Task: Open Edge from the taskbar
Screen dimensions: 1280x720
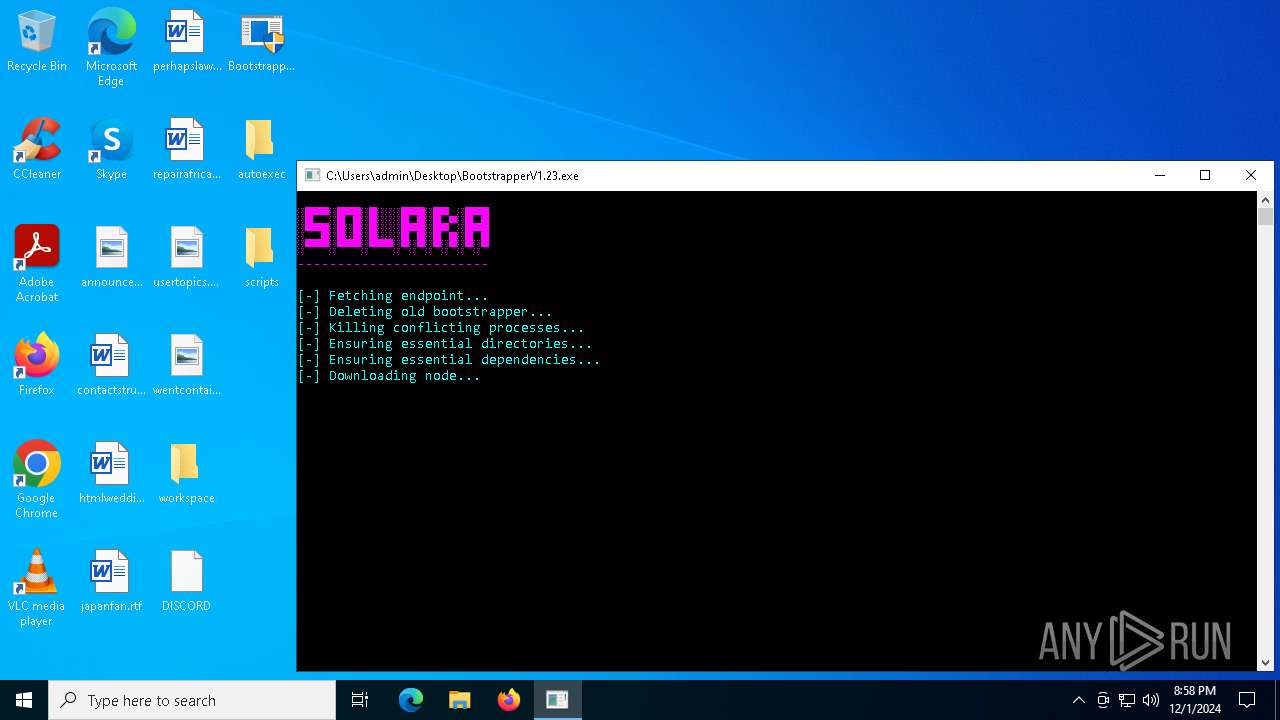Action: point(411,700)
